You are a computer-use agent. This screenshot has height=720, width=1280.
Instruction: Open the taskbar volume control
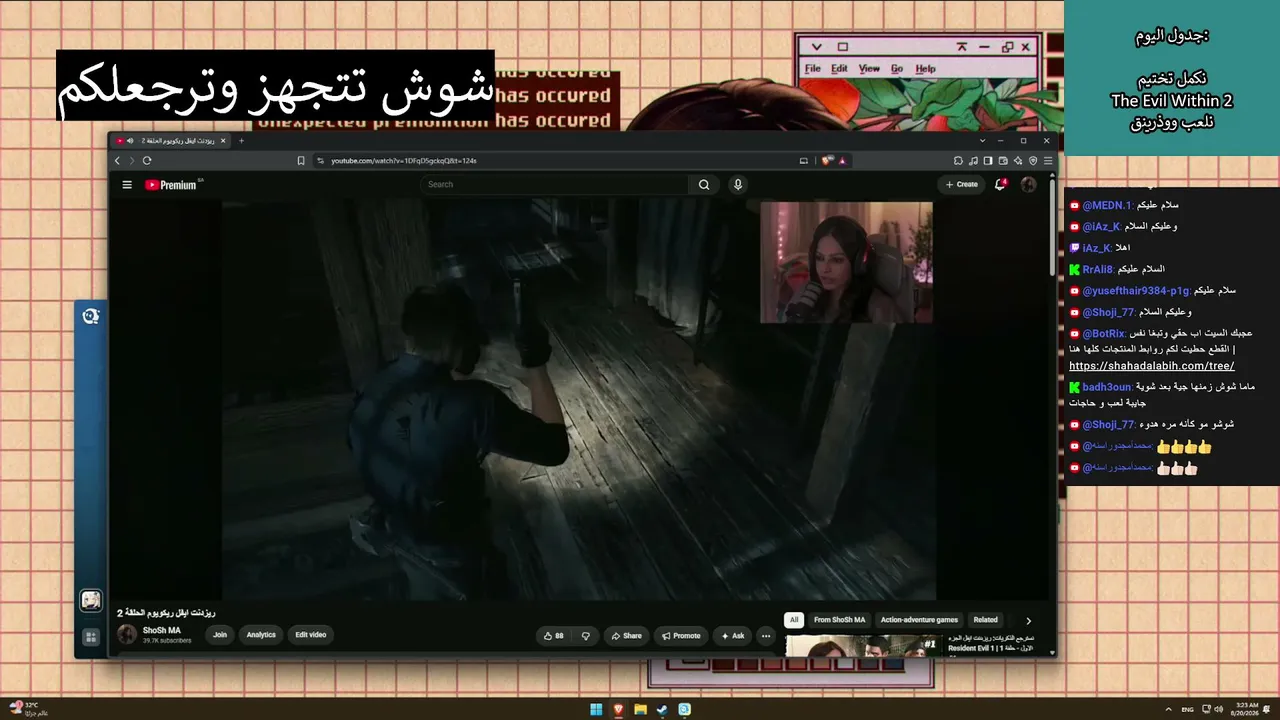[x=1218, y=710]
